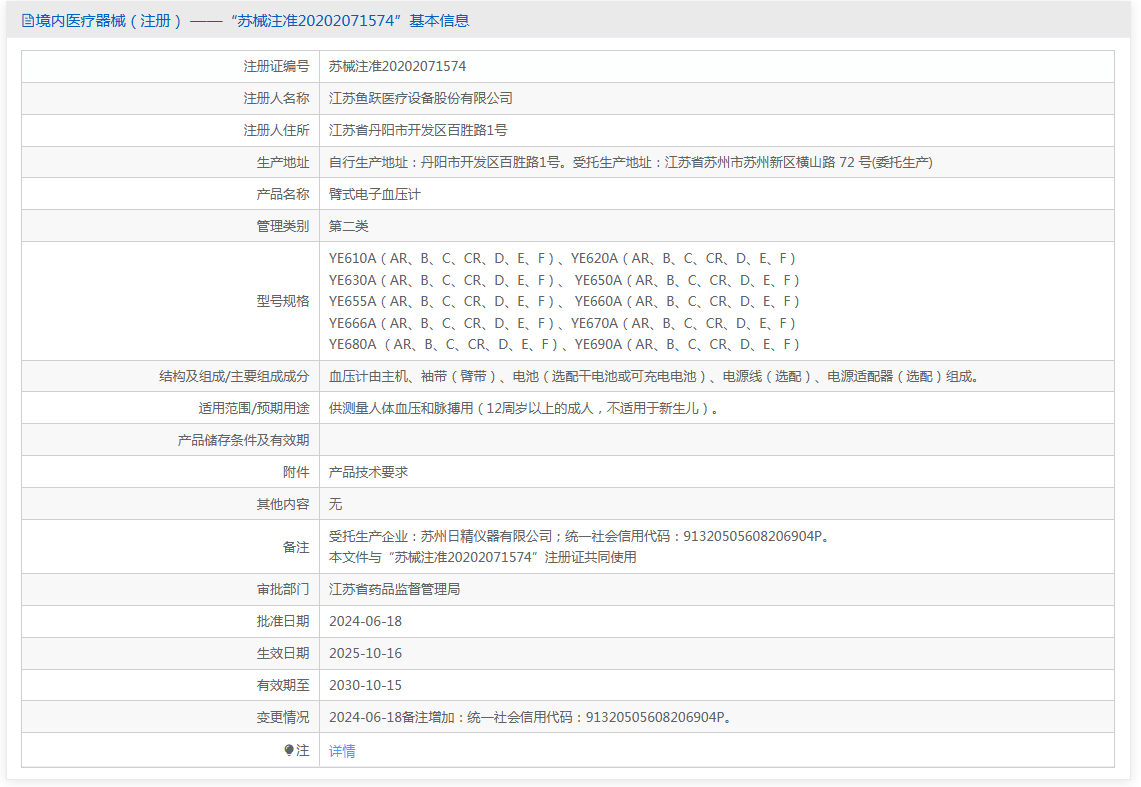Select the 注册证编号 row value 苏械注准20202071574
Viewport: 1141px width, 787px height.
tap(397, 66)
